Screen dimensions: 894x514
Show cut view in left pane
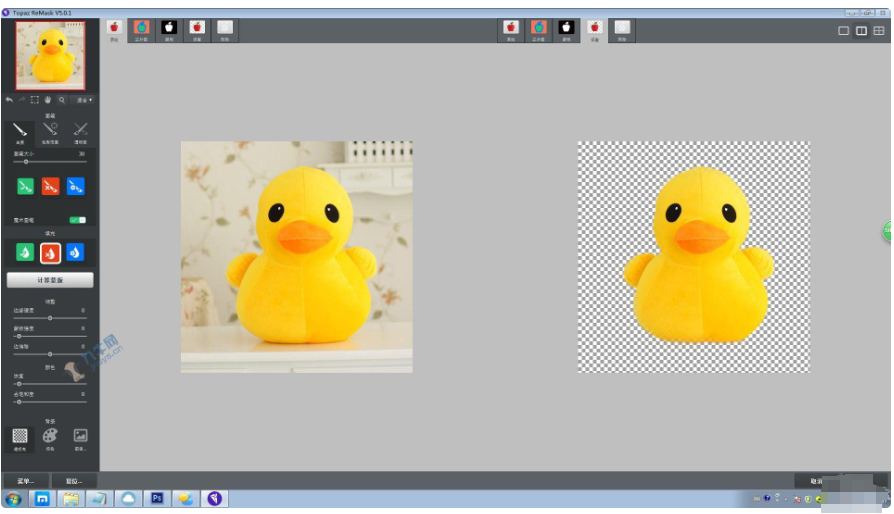coord(225,30)
